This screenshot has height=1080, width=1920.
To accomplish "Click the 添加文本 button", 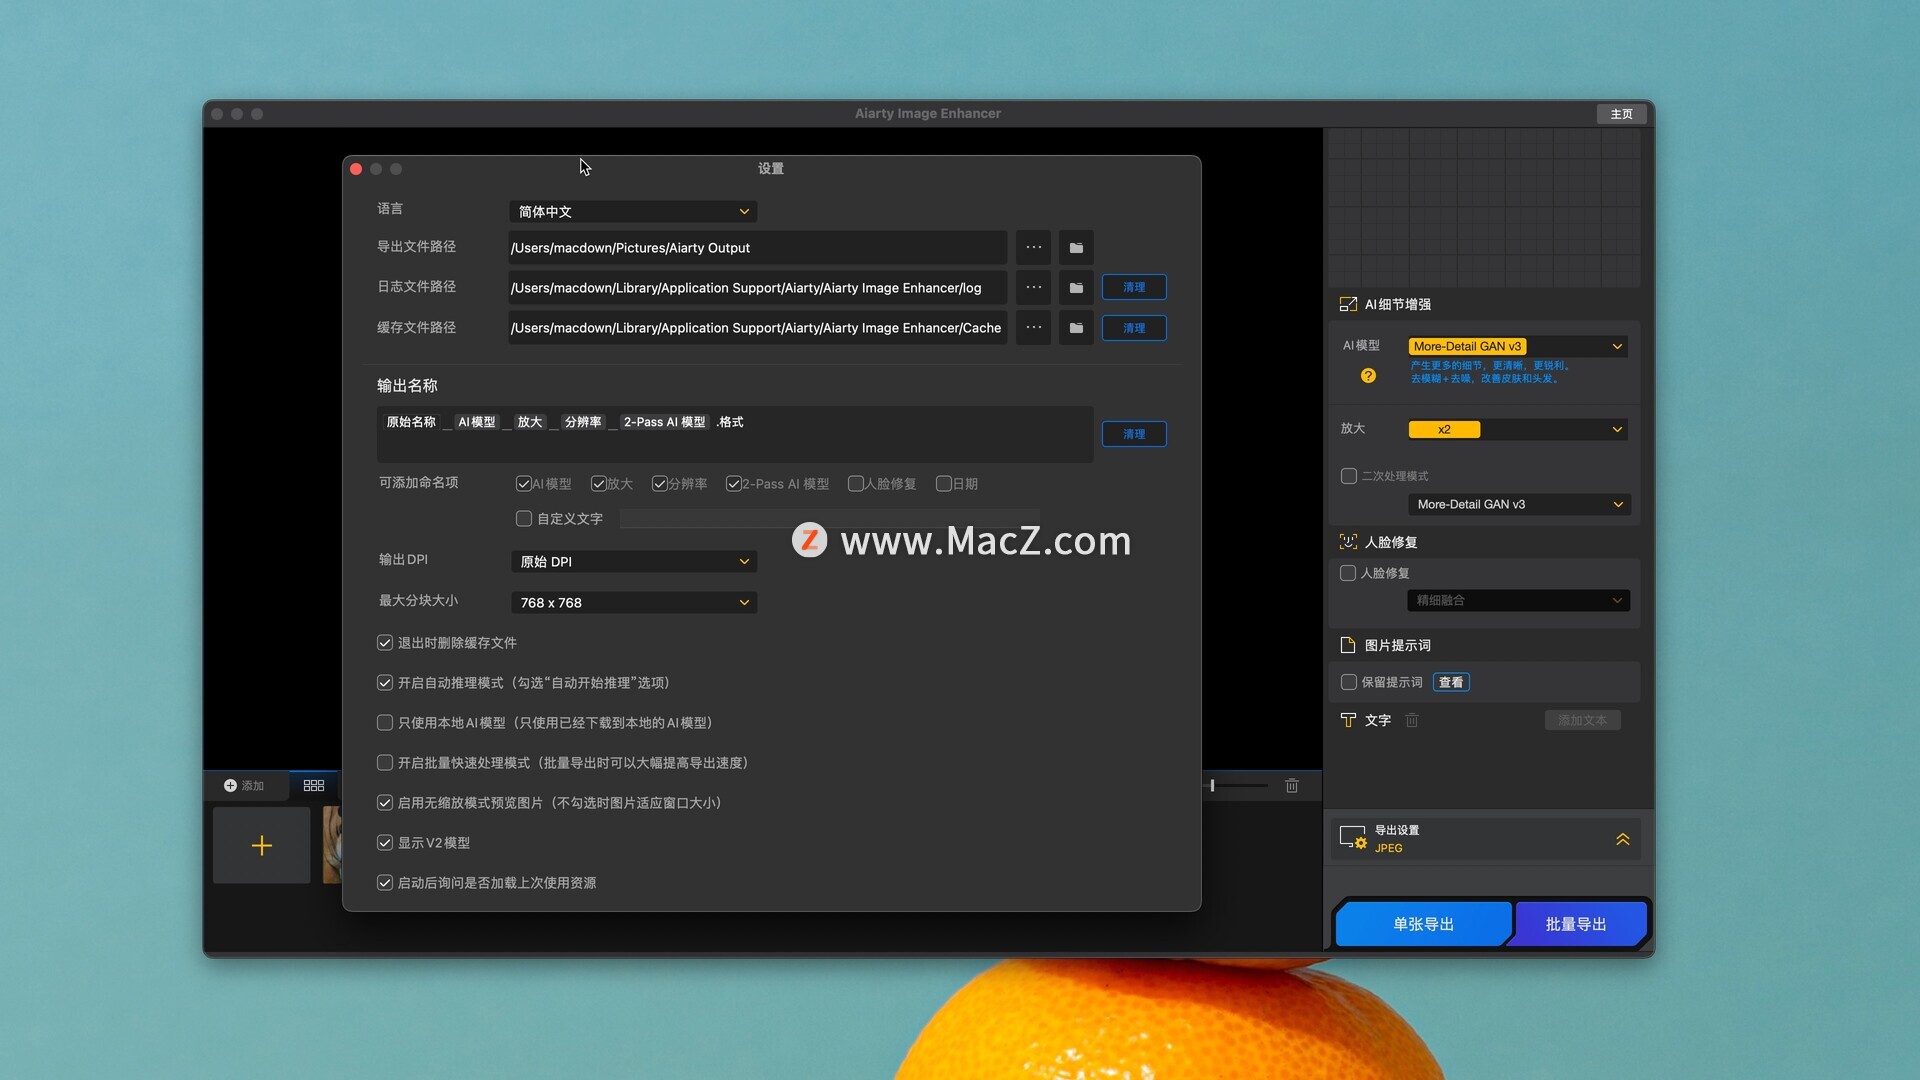I will pyautogui.click(x=1582, y=721).
